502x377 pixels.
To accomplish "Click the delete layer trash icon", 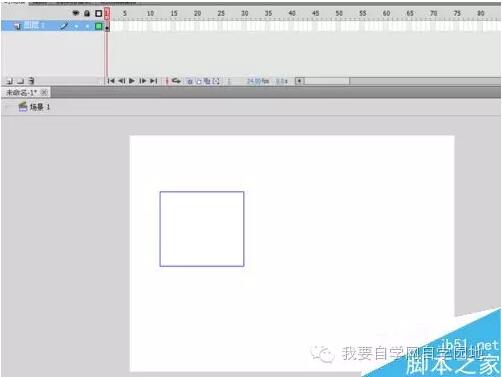I will (x=31, y=81).
